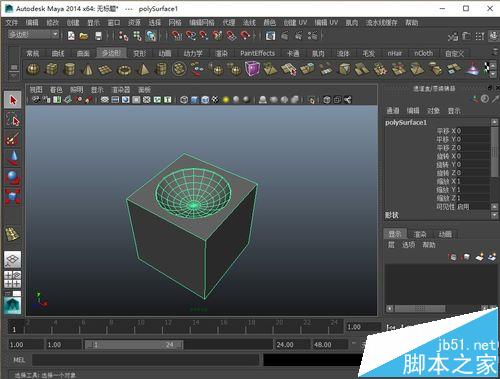This screenshot has width=500, height=379.
Task: Open the viewport 着色 menu
Action: [56, 90]
